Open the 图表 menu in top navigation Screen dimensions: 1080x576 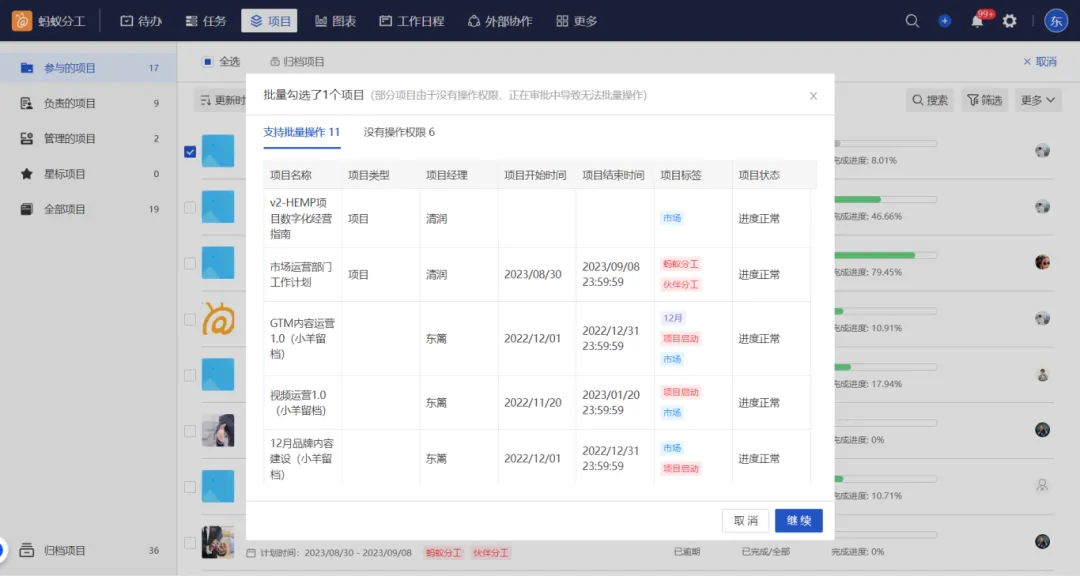point(335,21)
